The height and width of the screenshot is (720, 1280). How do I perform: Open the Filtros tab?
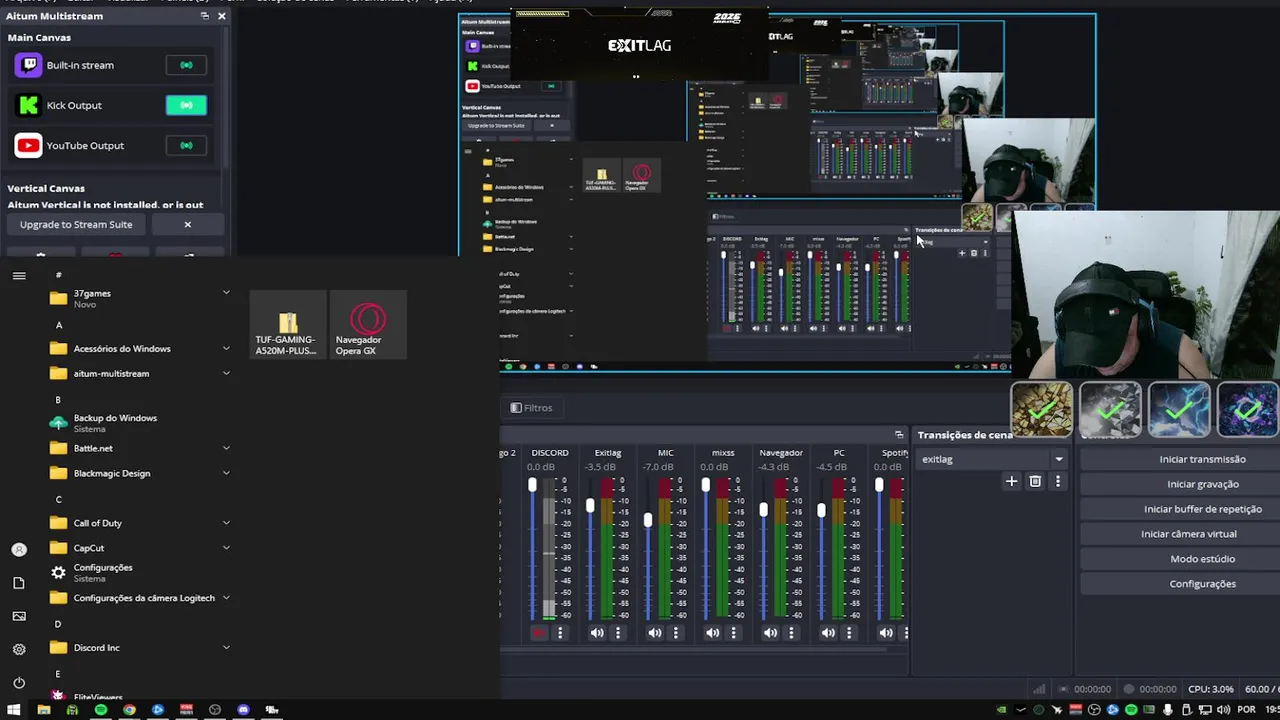pyautogui.click(x=531, y=407)
